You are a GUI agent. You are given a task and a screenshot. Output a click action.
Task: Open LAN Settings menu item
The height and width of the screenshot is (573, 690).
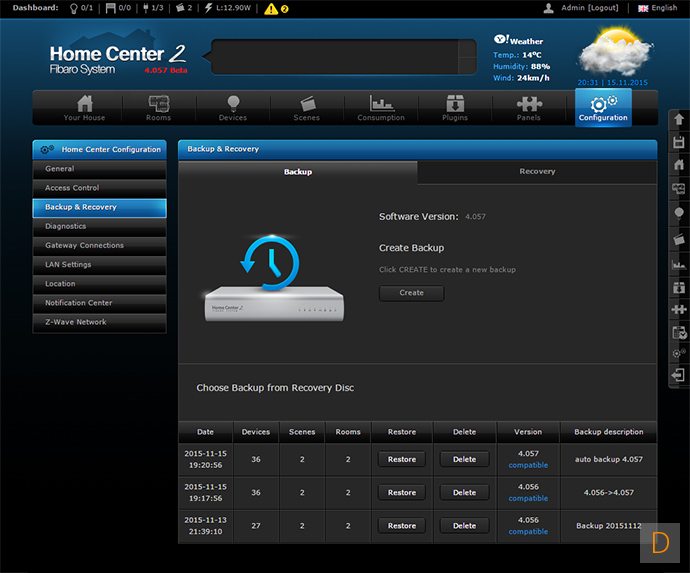click(99, 264)
